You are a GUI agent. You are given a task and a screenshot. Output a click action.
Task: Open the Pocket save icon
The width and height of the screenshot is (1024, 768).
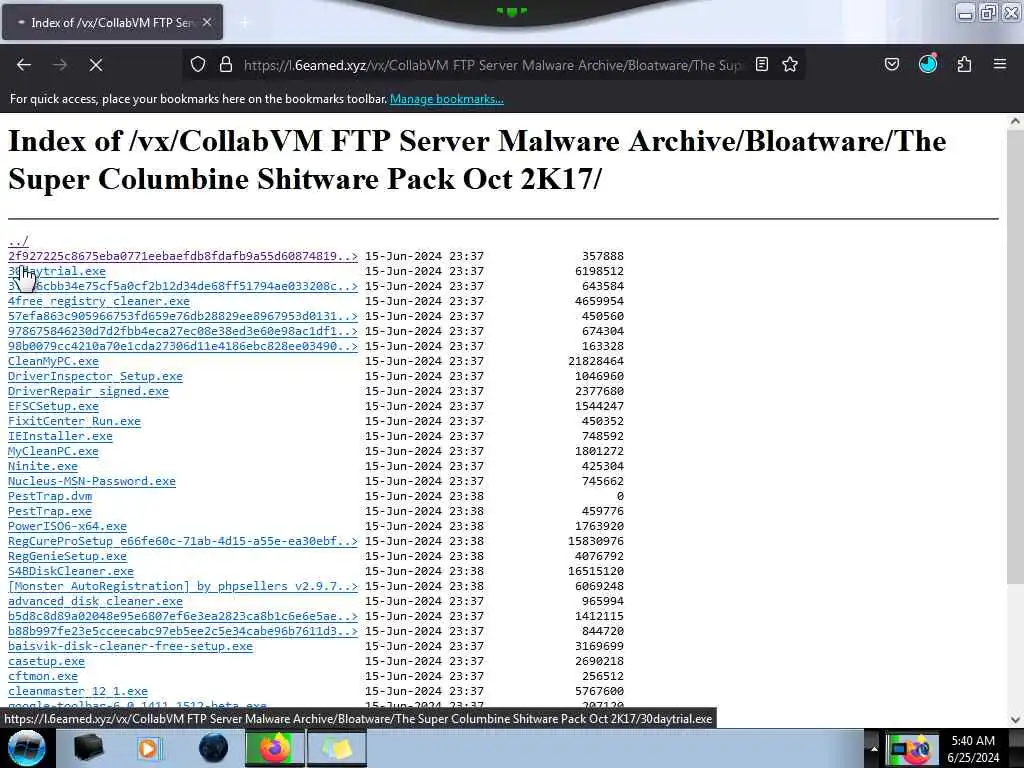point(892,65)
